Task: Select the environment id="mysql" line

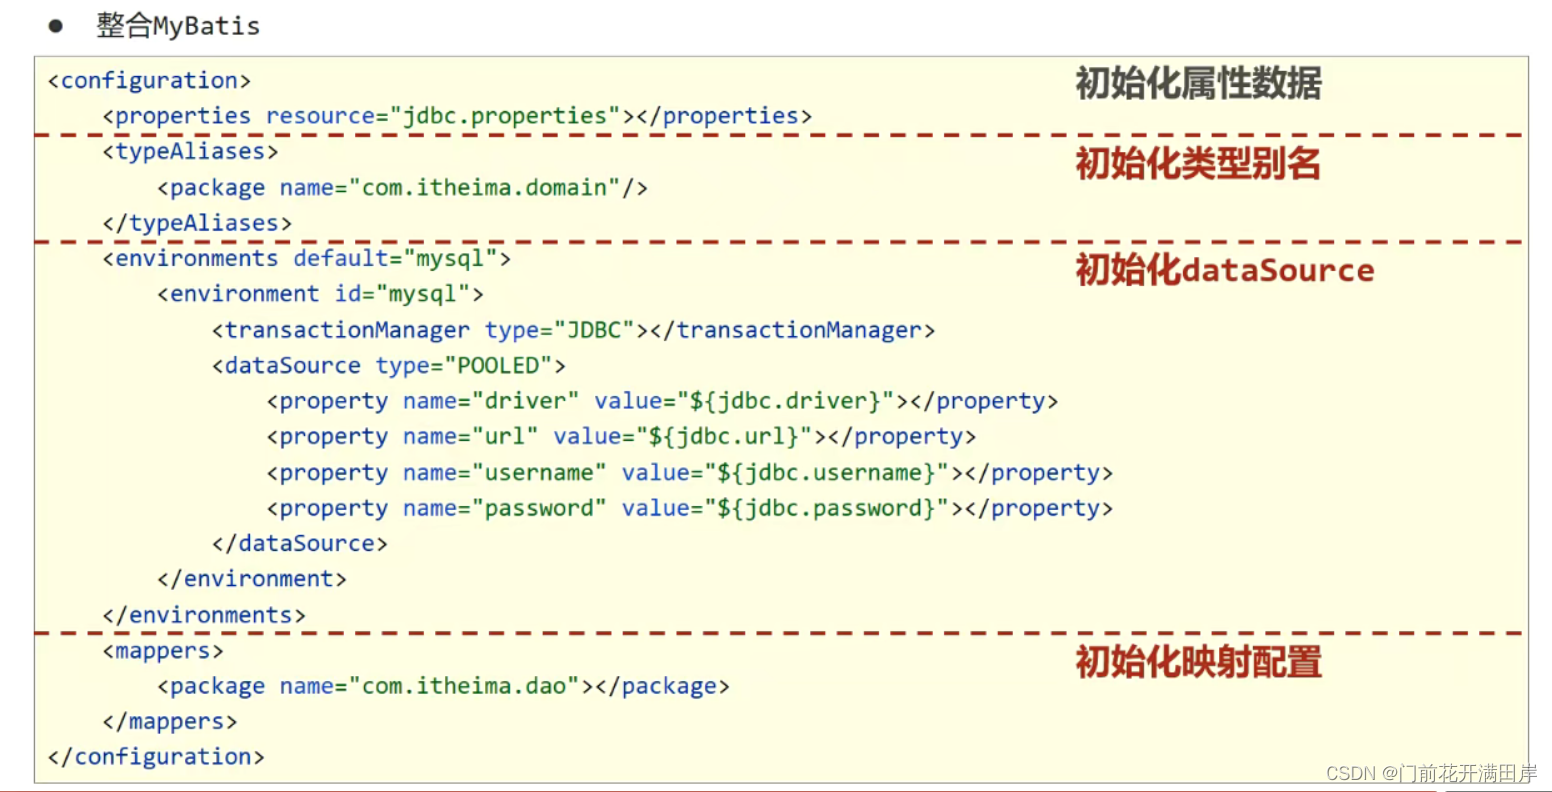Action: pyautogui.click(x=320, y=294)
